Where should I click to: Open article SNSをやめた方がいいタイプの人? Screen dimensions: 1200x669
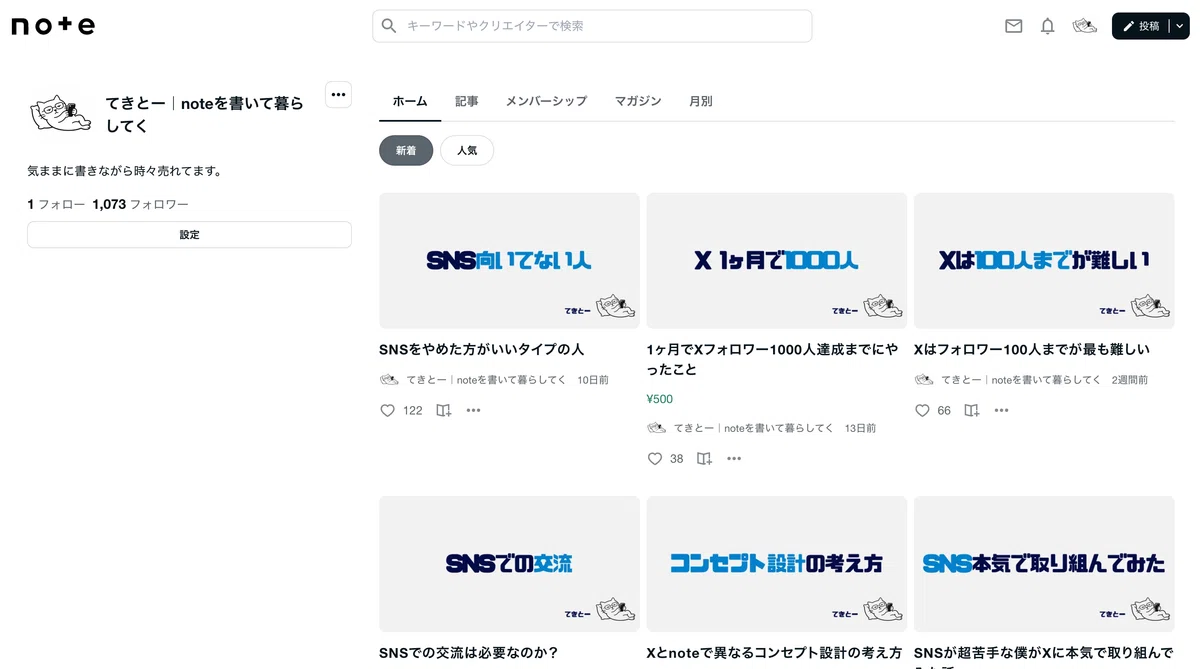click(482, 350)
